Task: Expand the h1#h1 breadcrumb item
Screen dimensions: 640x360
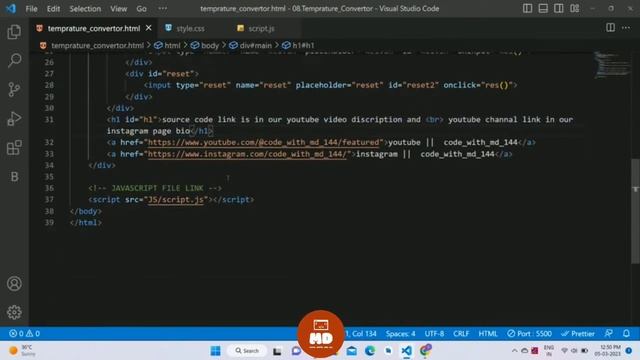Action: point(303,45)
